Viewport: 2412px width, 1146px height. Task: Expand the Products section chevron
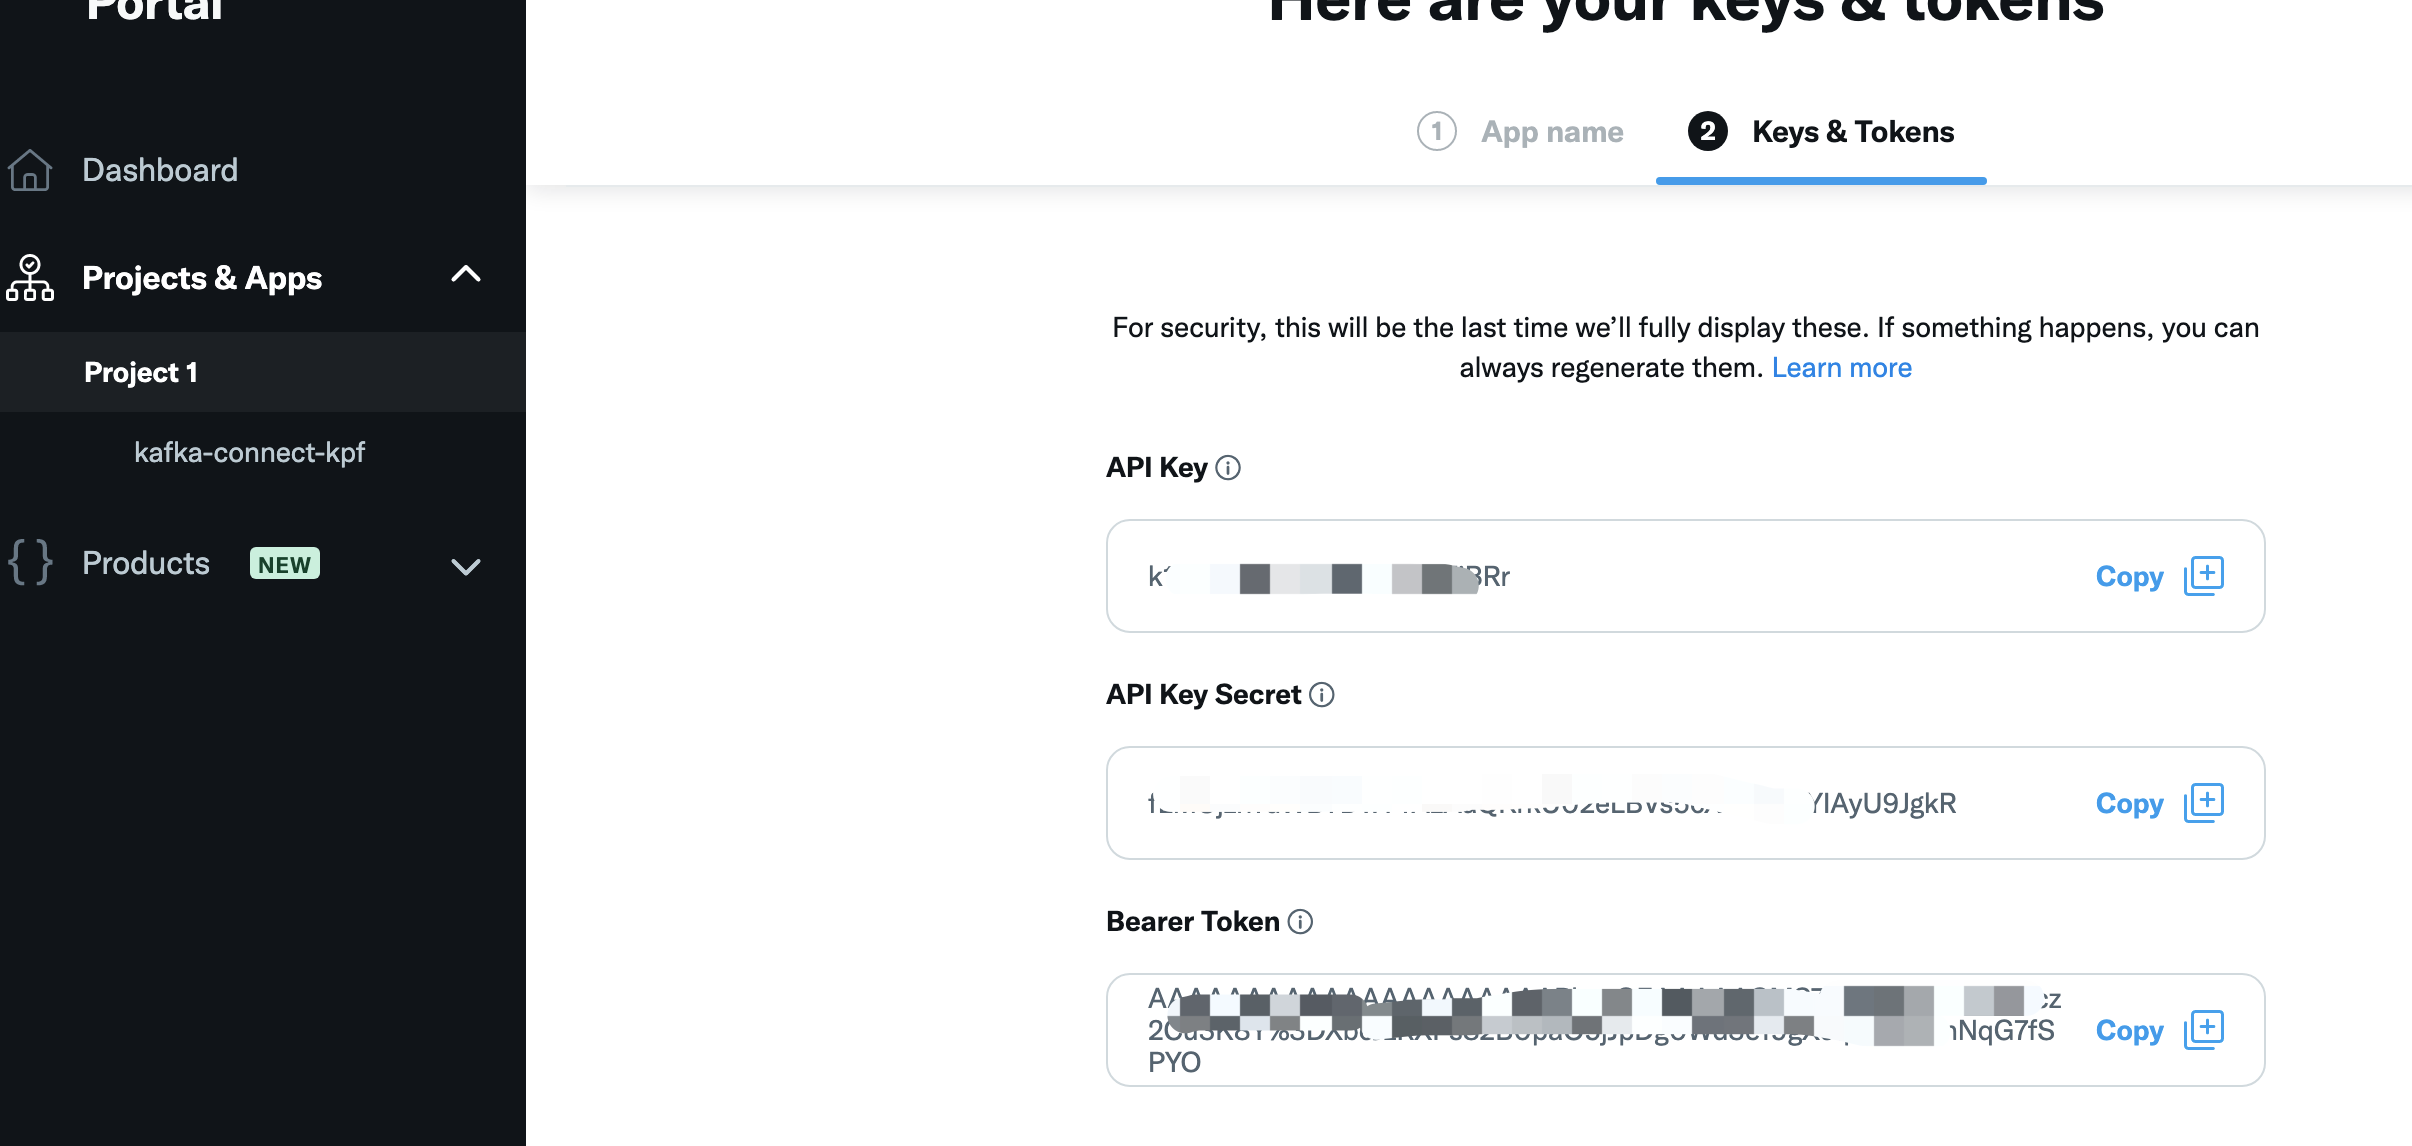coord(466,567)
